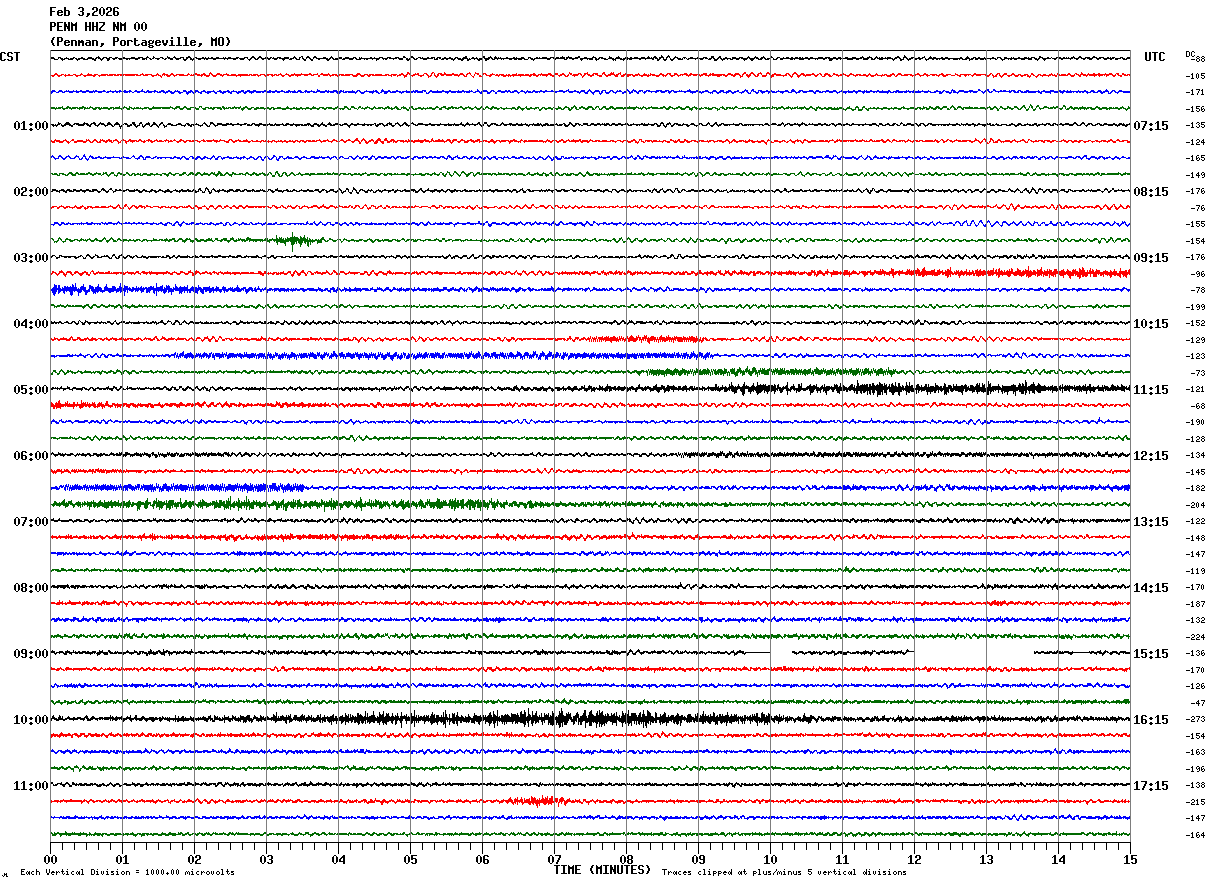Screen dimensions: 1210x886
Task: Click minute tick label 03 on time axis
Action: [266, 859]
